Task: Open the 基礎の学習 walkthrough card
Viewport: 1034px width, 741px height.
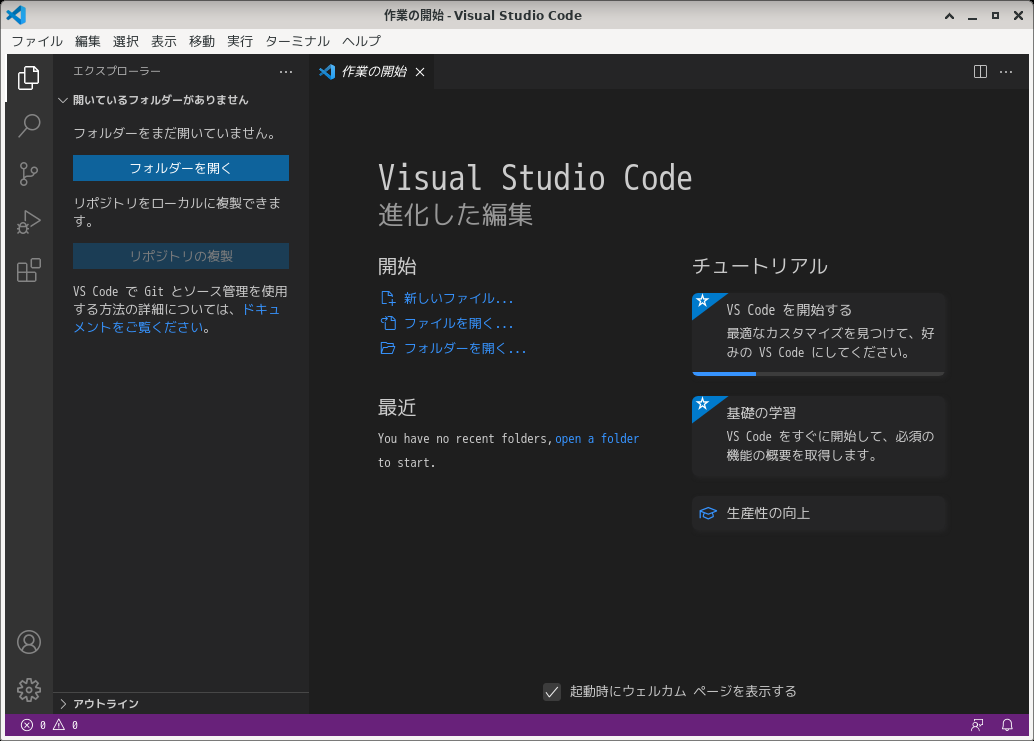Action: (819, 436)
